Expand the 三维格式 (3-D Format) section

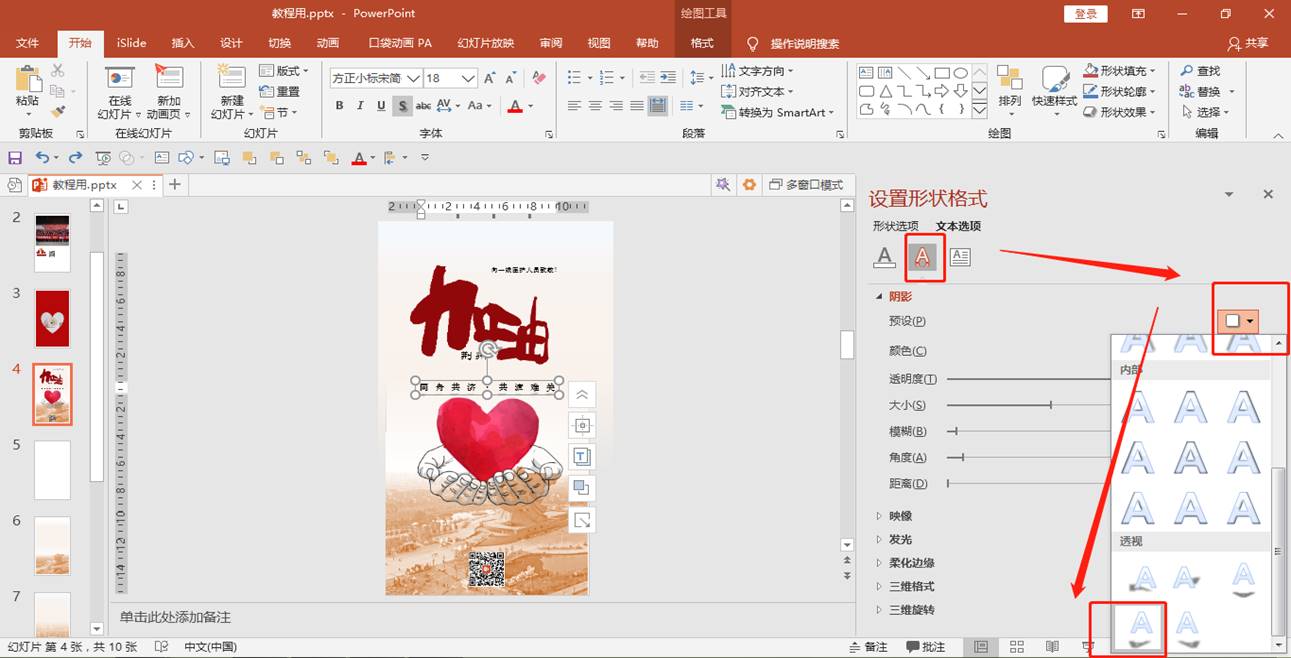coord(911,586)
